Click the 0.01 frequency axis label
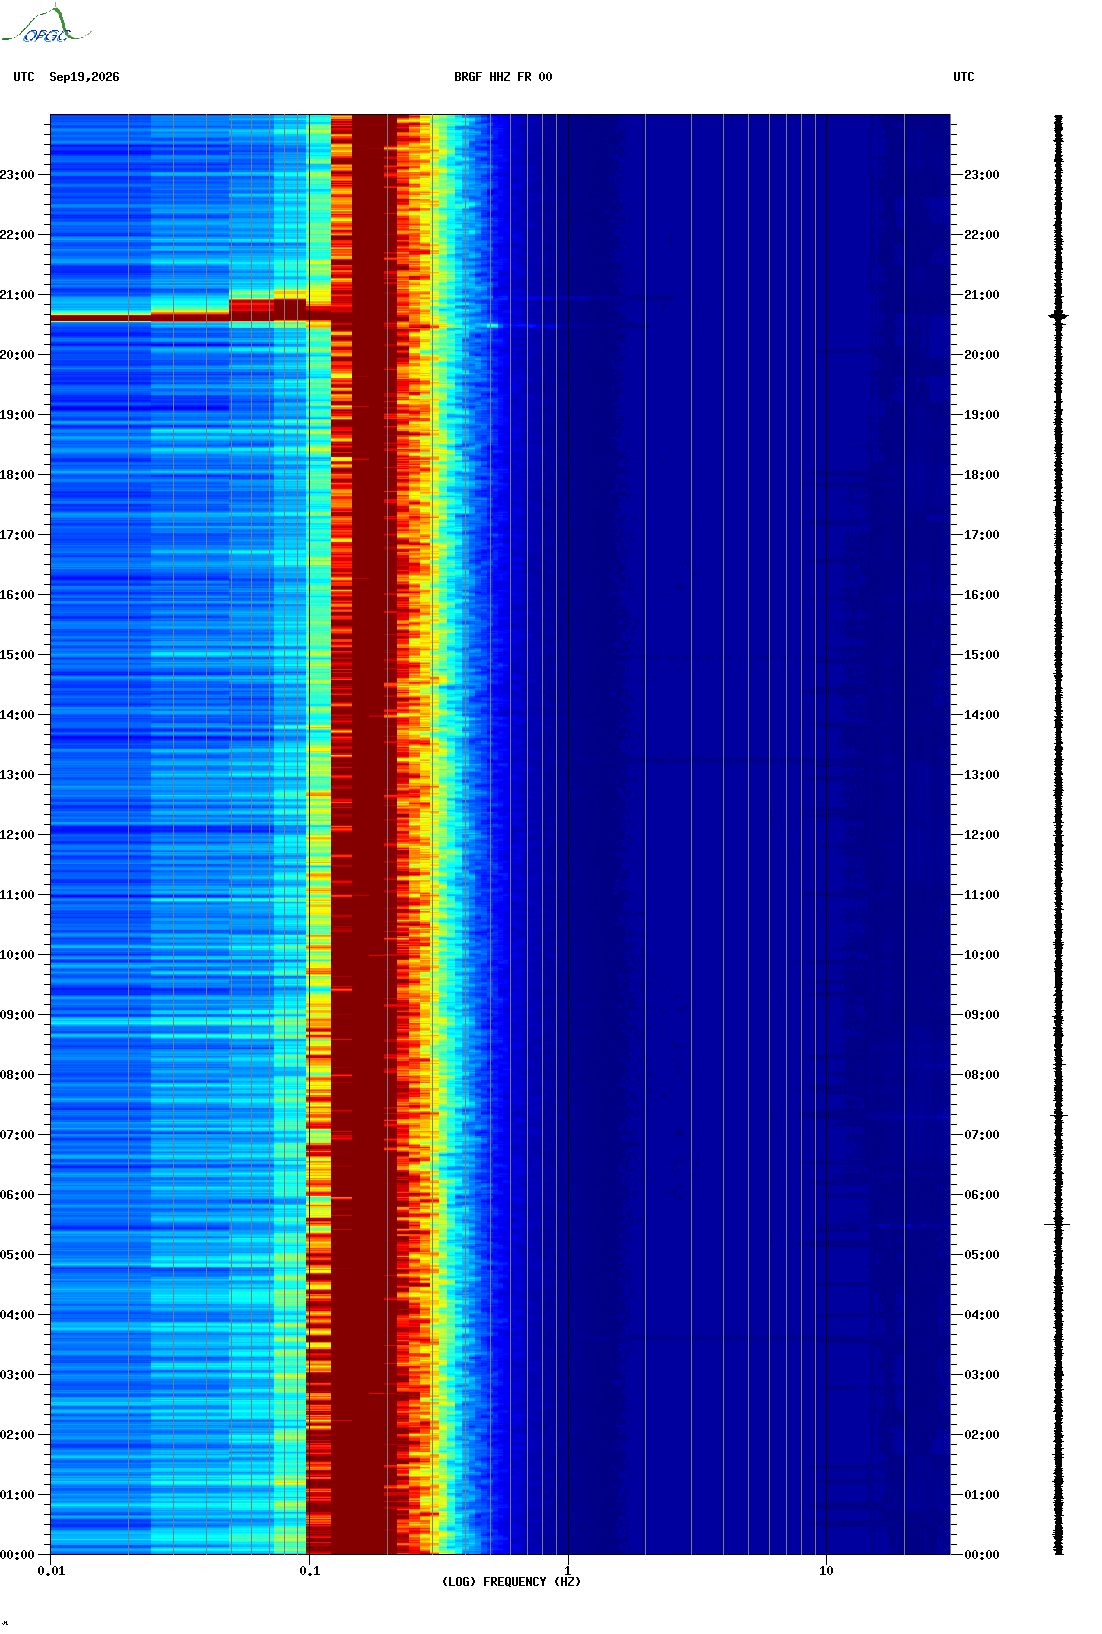This screenshot has width=1102, height=1634. coord(51,1571)
